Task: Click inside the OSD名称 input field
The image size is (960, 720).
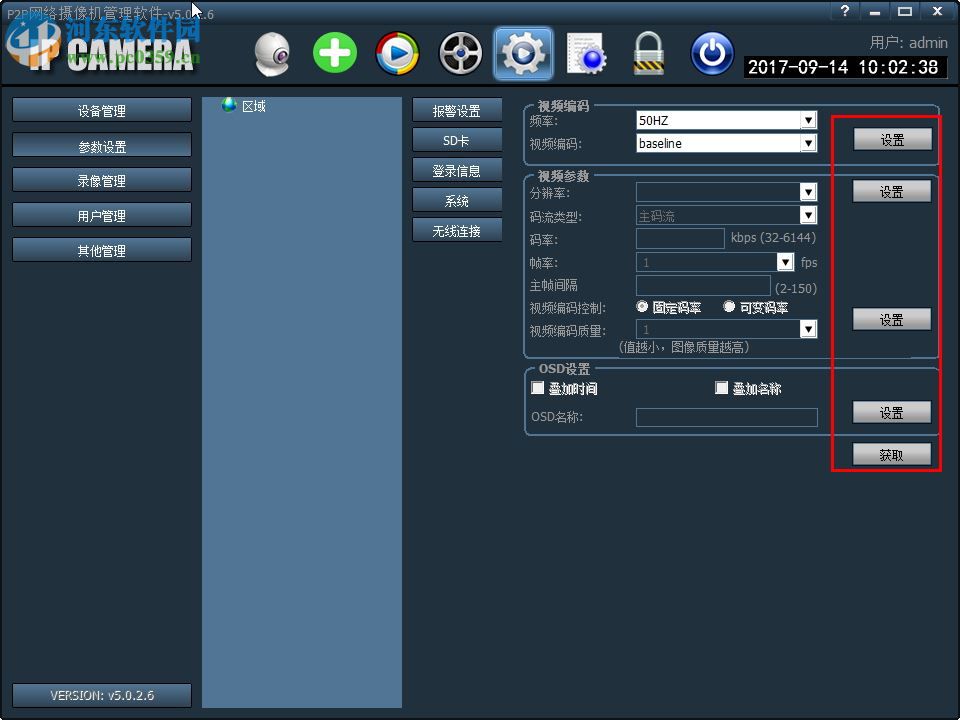Action: pyautogui.click(x=727, y=417)
